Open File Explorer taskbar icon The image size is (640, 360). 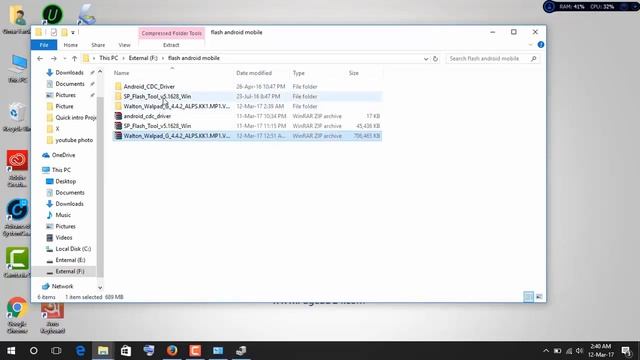tap(103, 351)
